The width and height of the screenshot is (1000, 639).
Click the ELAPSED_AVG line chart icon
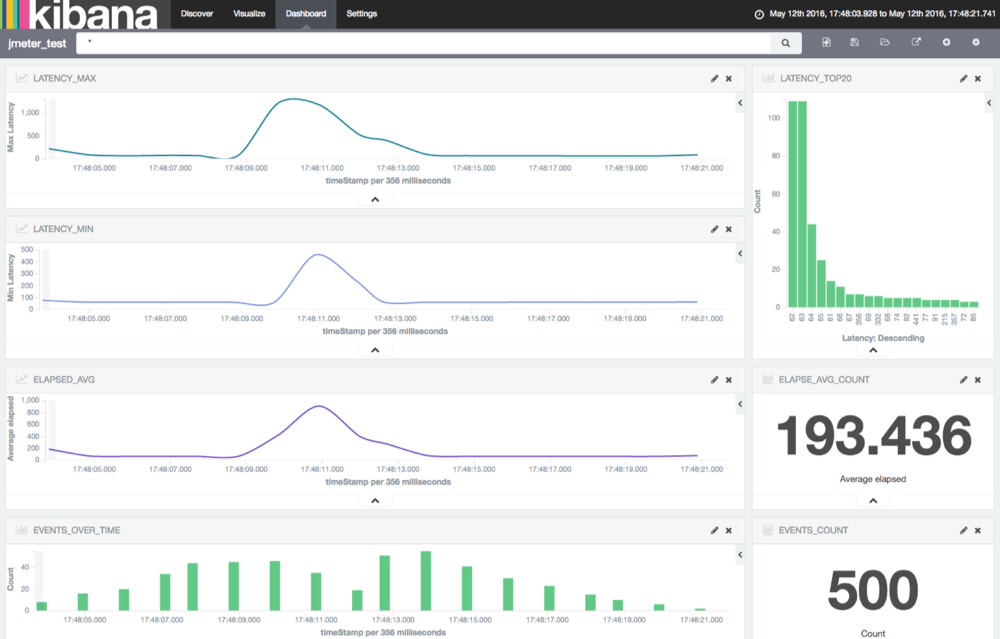(22, 379)
